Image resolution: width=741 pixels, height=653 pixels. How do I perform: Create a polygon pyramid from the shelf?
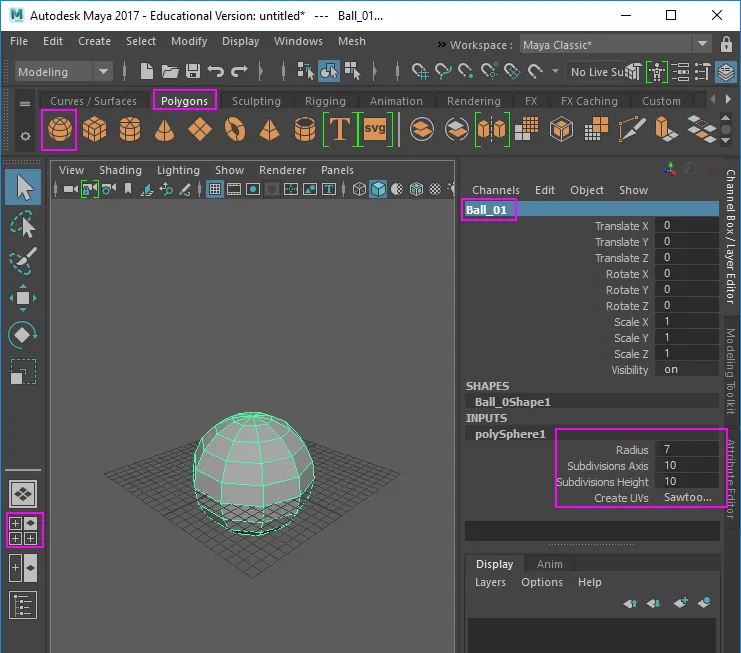point(269,129)
